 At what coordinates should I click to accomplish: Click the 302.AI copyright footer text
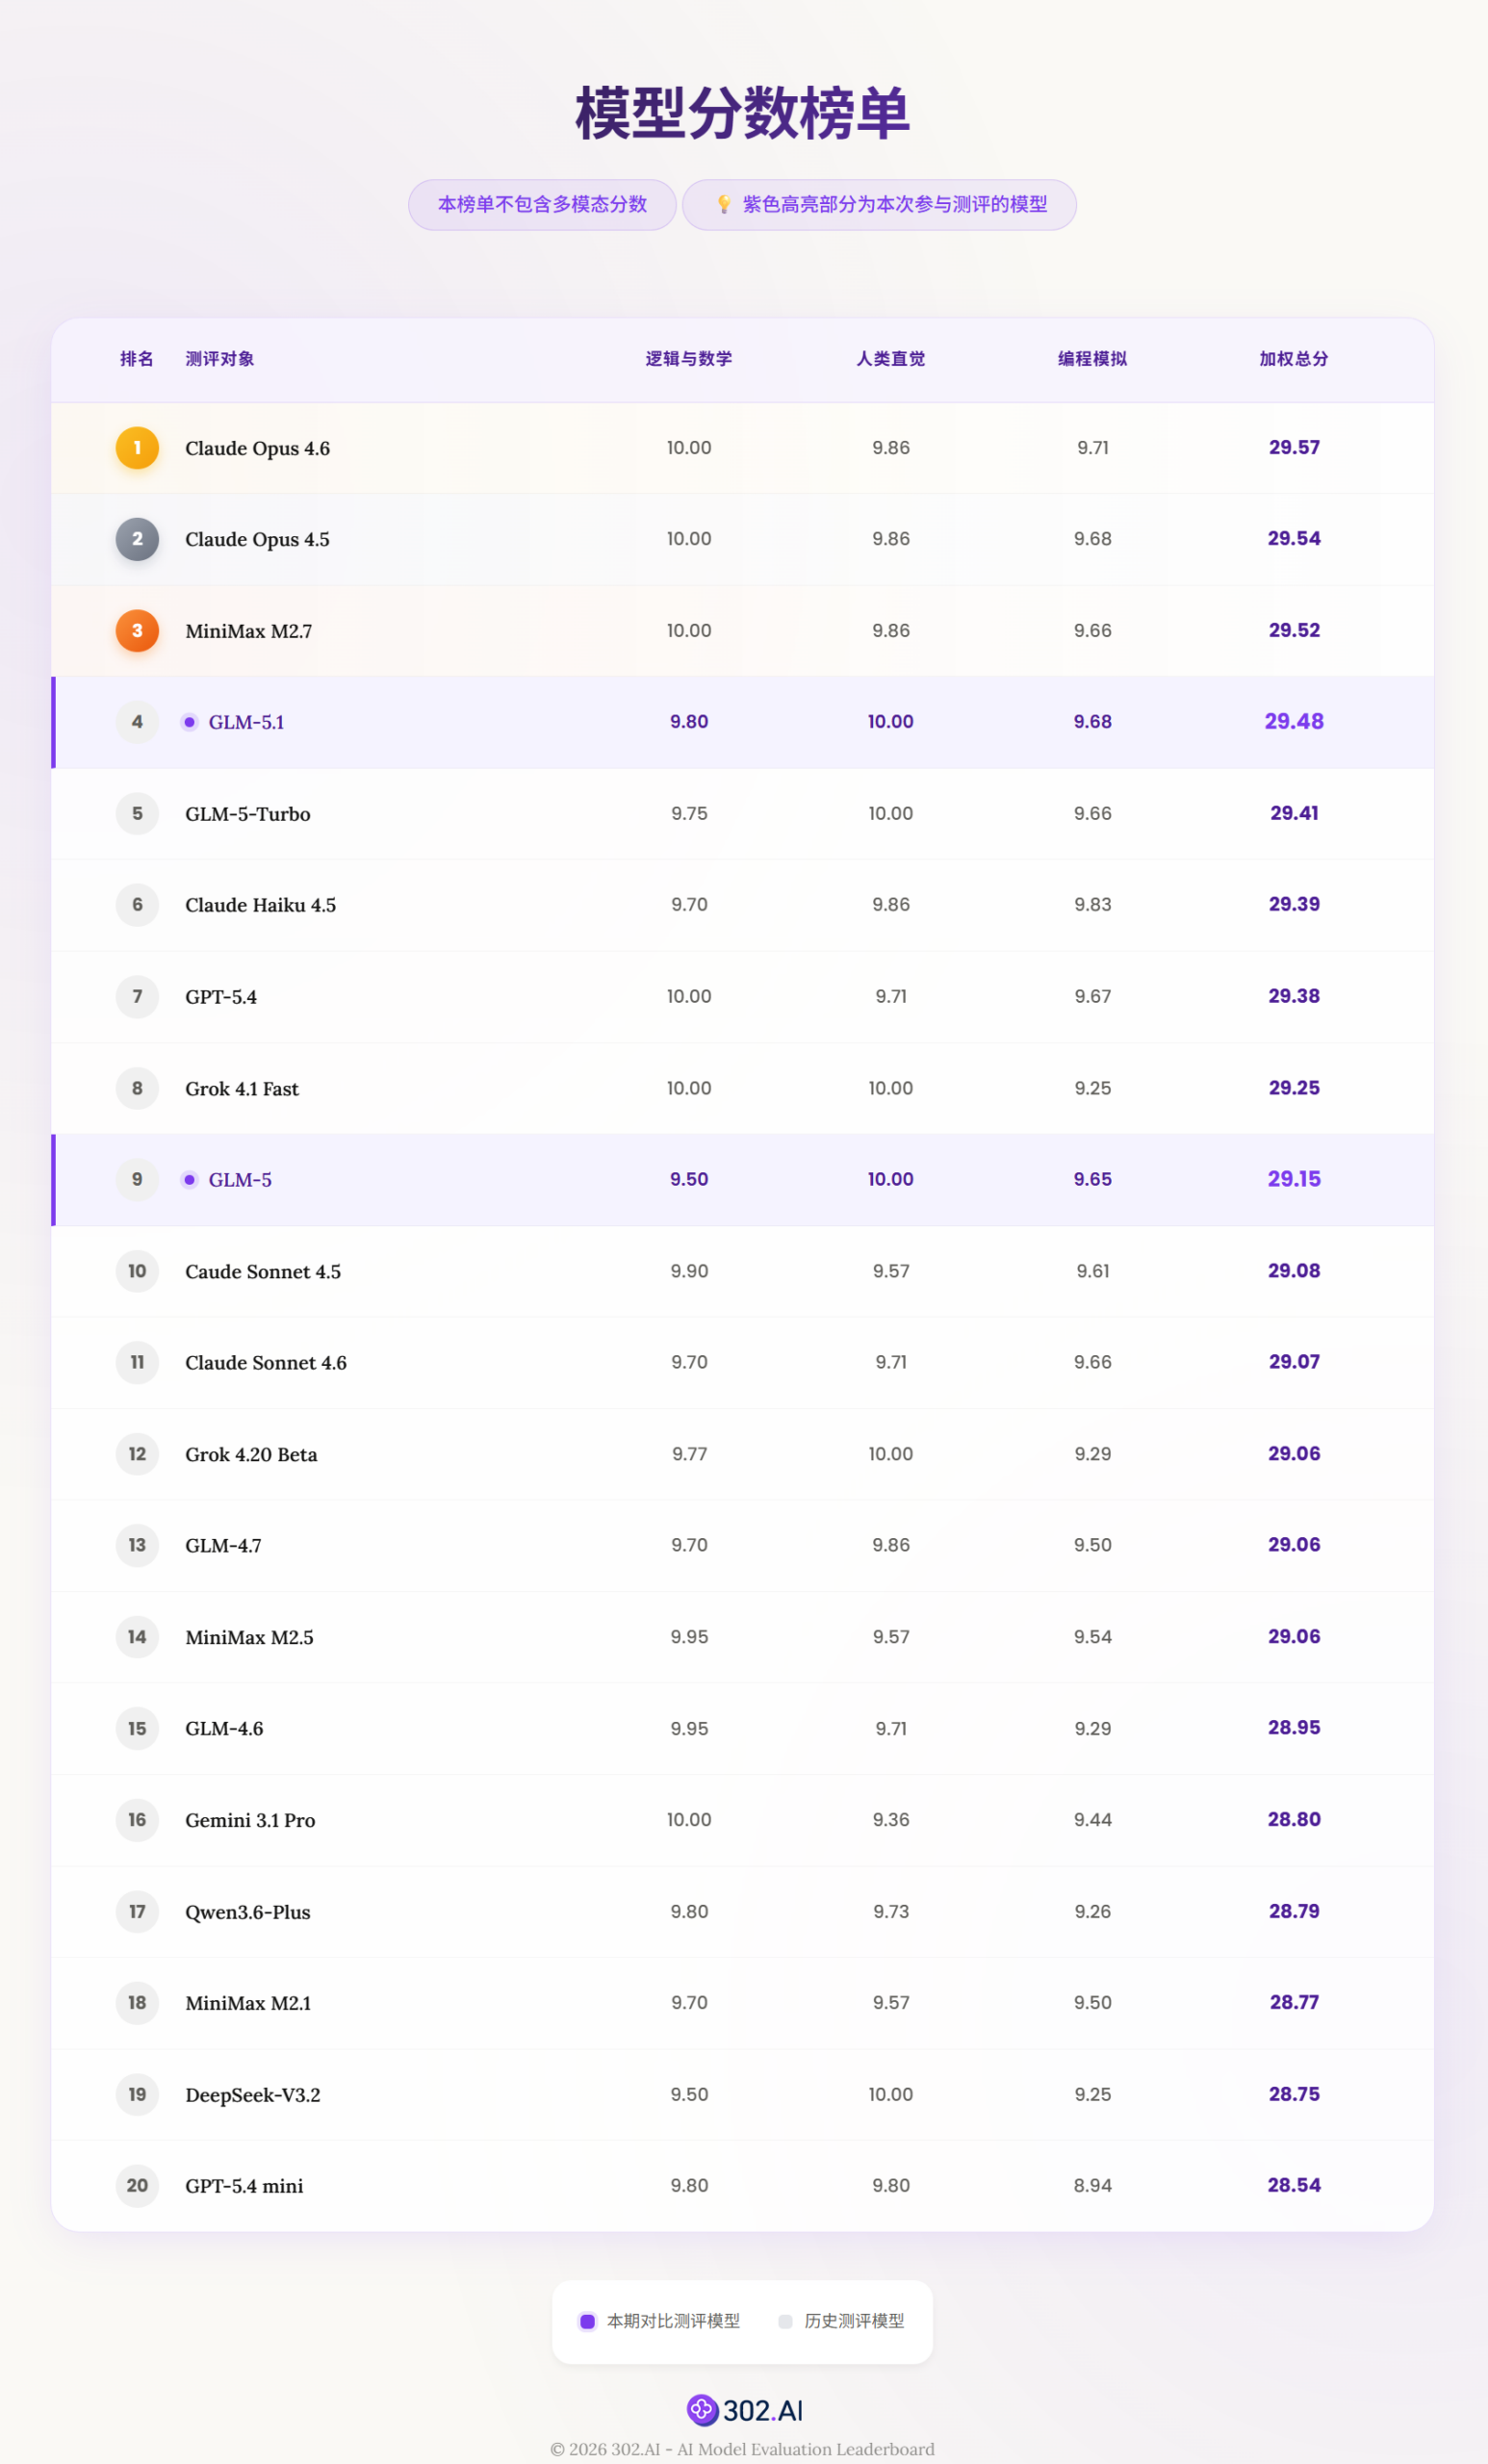click(742, 2449)
